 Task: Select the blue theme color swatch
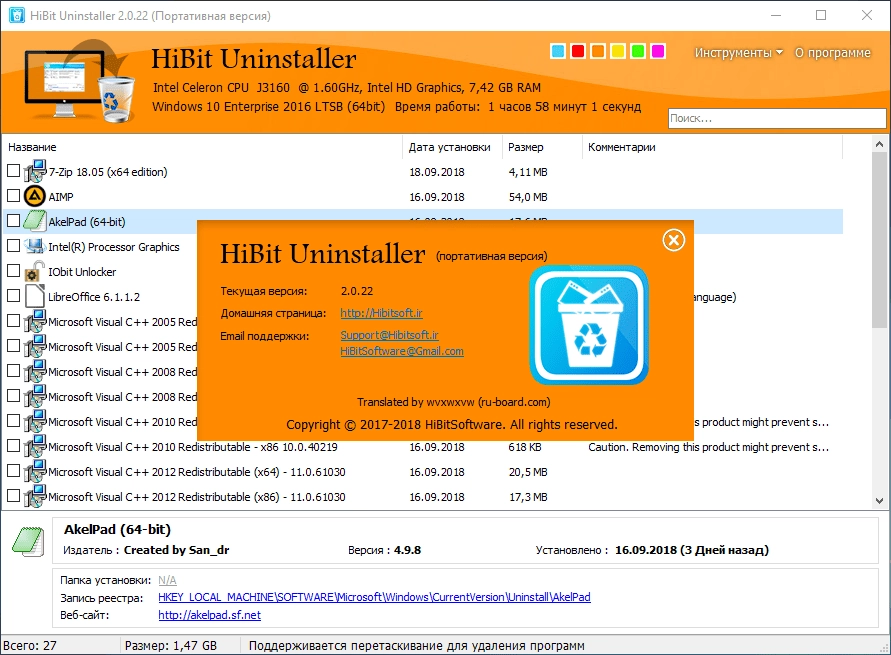tap(558, 51)
